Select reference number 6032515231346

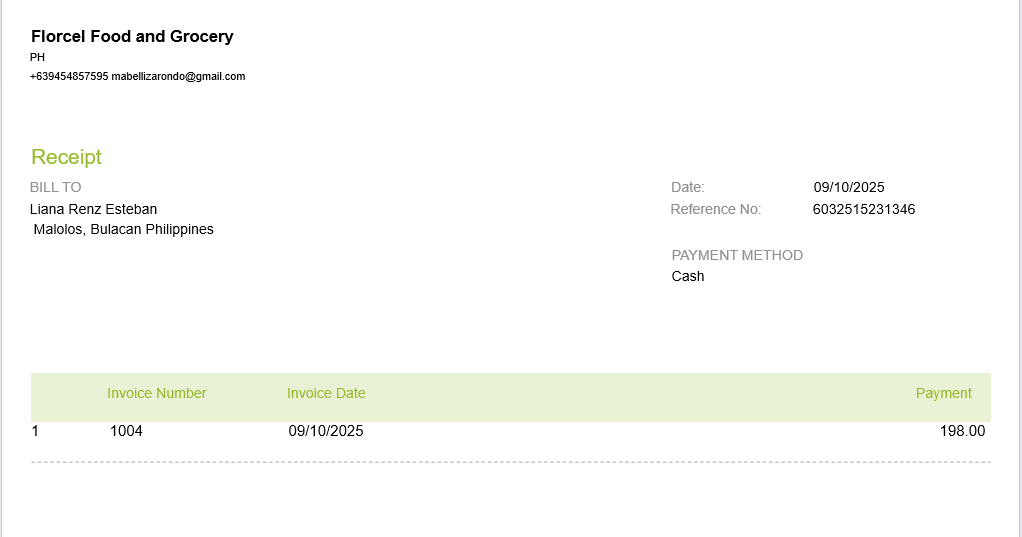pos(864,209)
